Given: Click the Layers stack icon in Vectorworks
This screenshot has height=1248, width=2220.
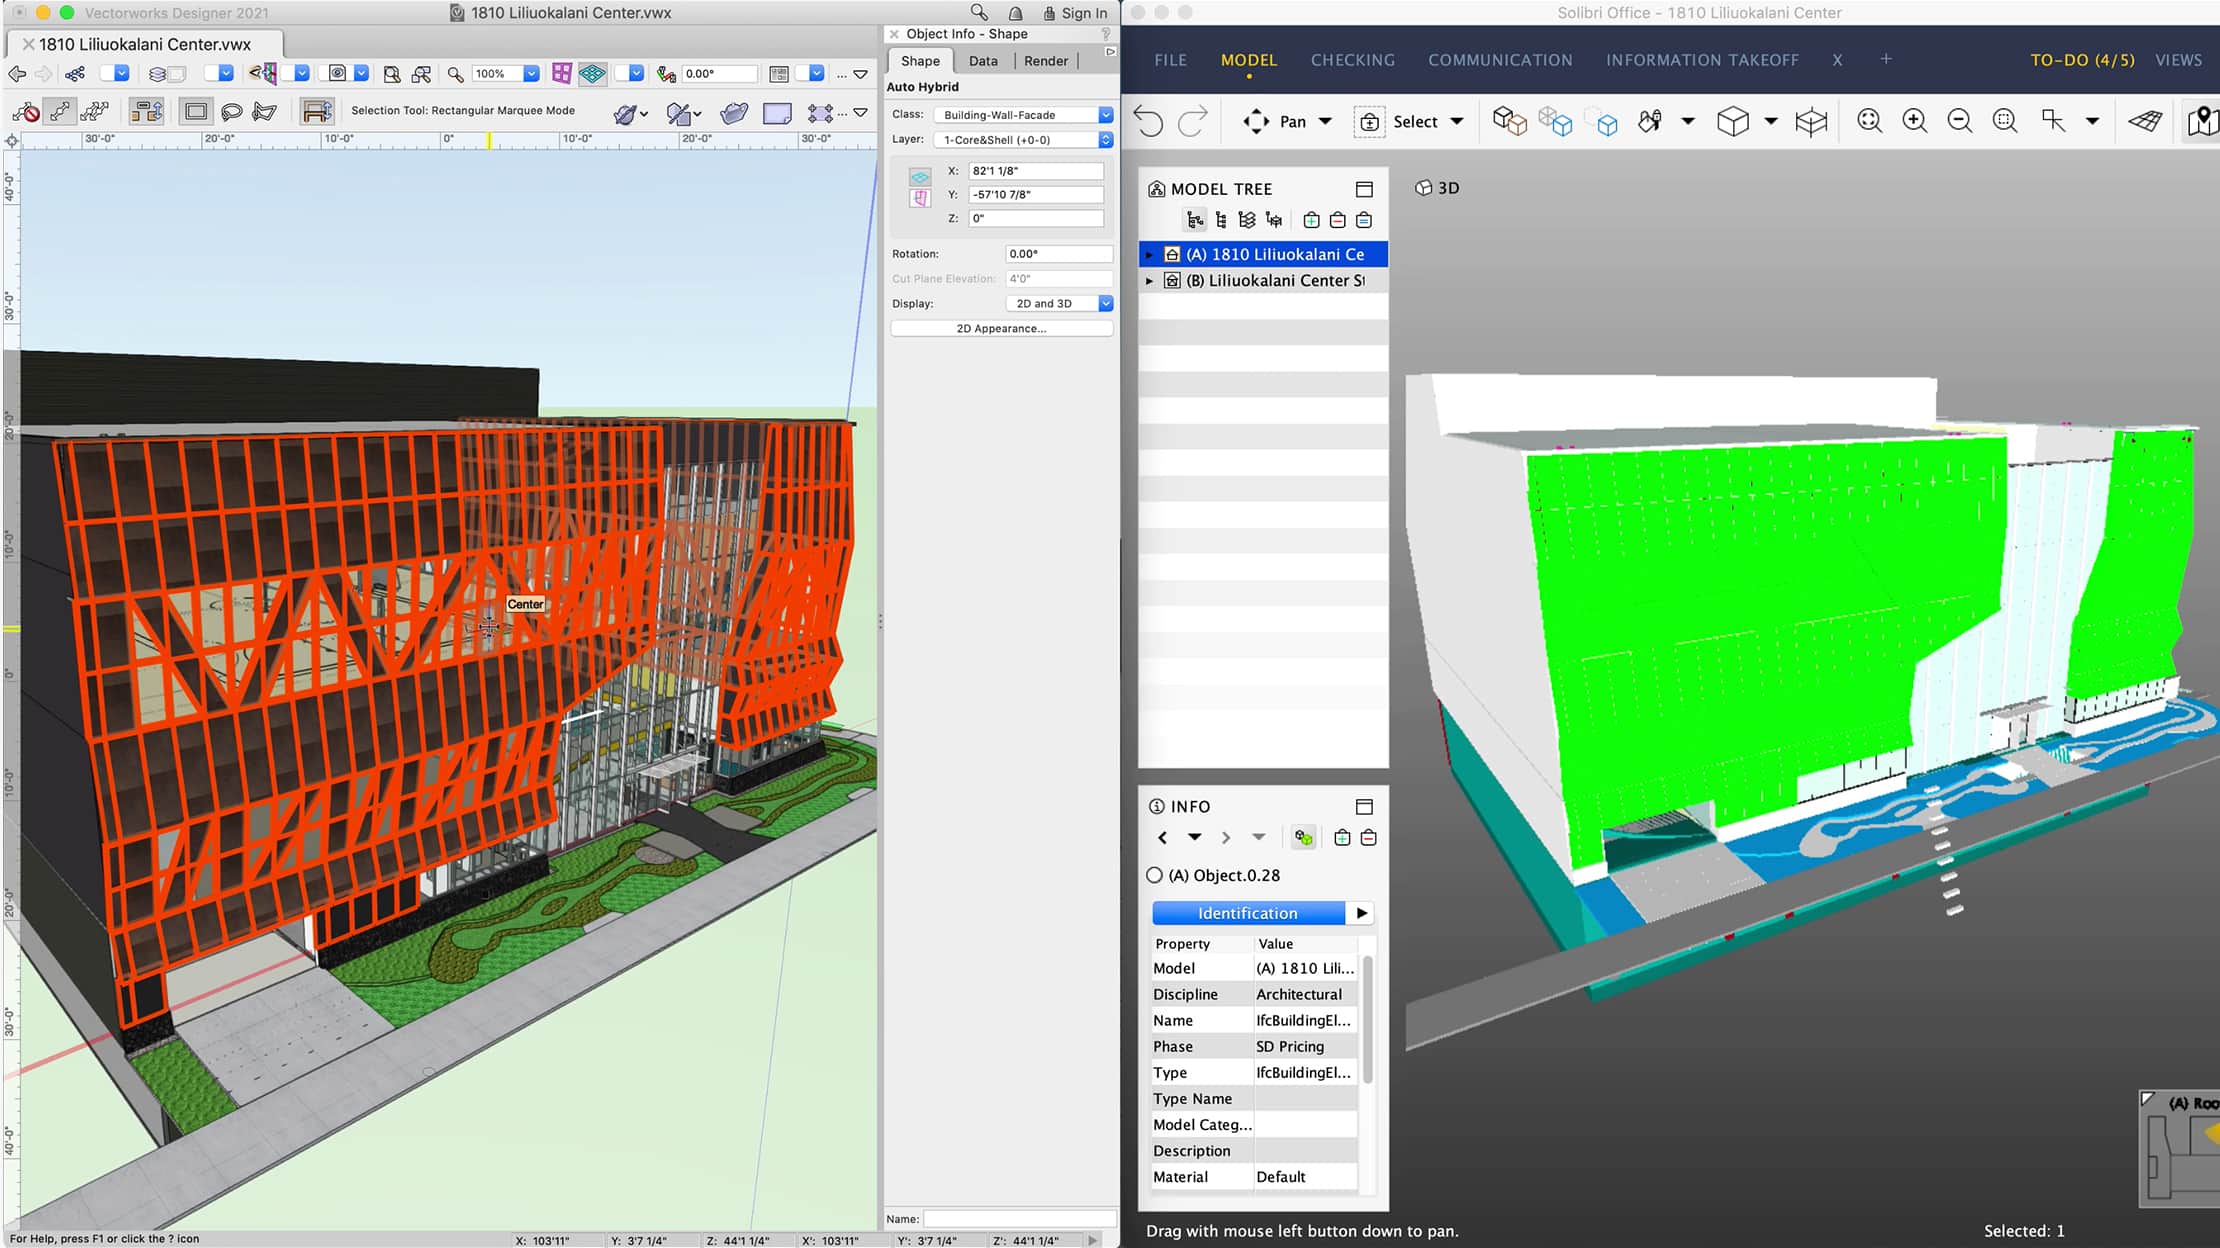Looking at the screenshot, I should [157, 74].
